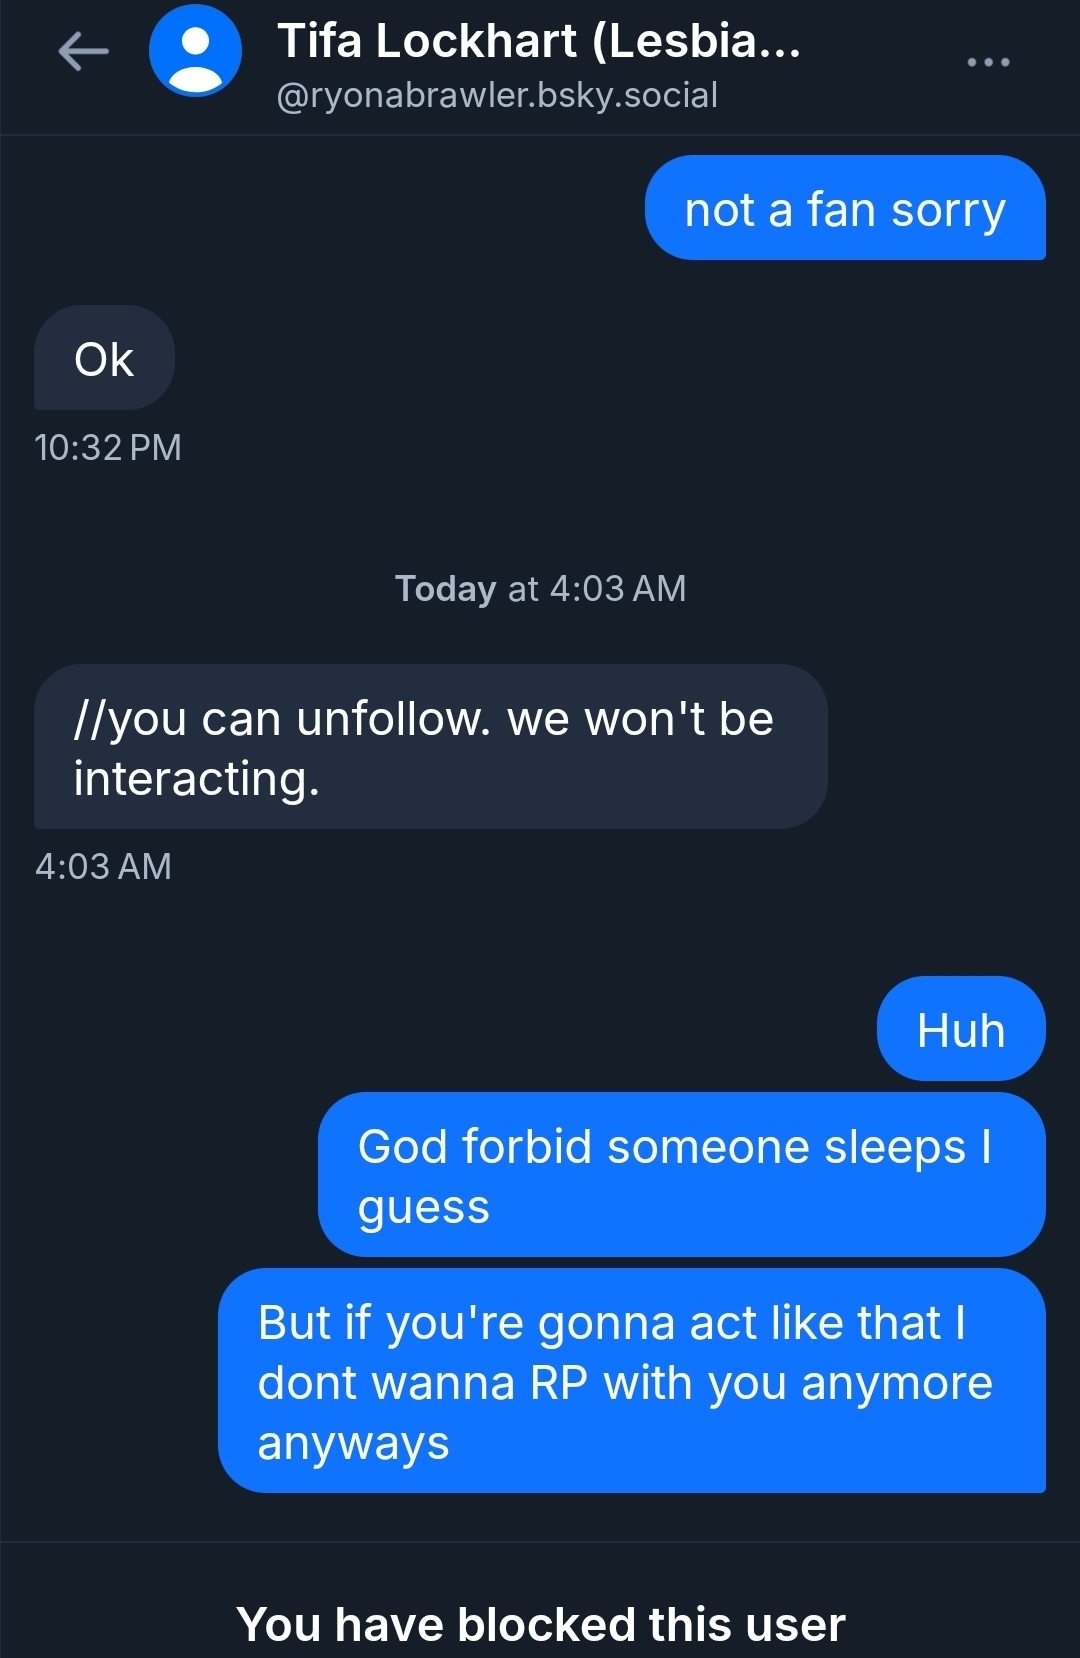Select the "God forbid someone sleeps" message
1080x1658 pixels.
tap(681, 1175)
